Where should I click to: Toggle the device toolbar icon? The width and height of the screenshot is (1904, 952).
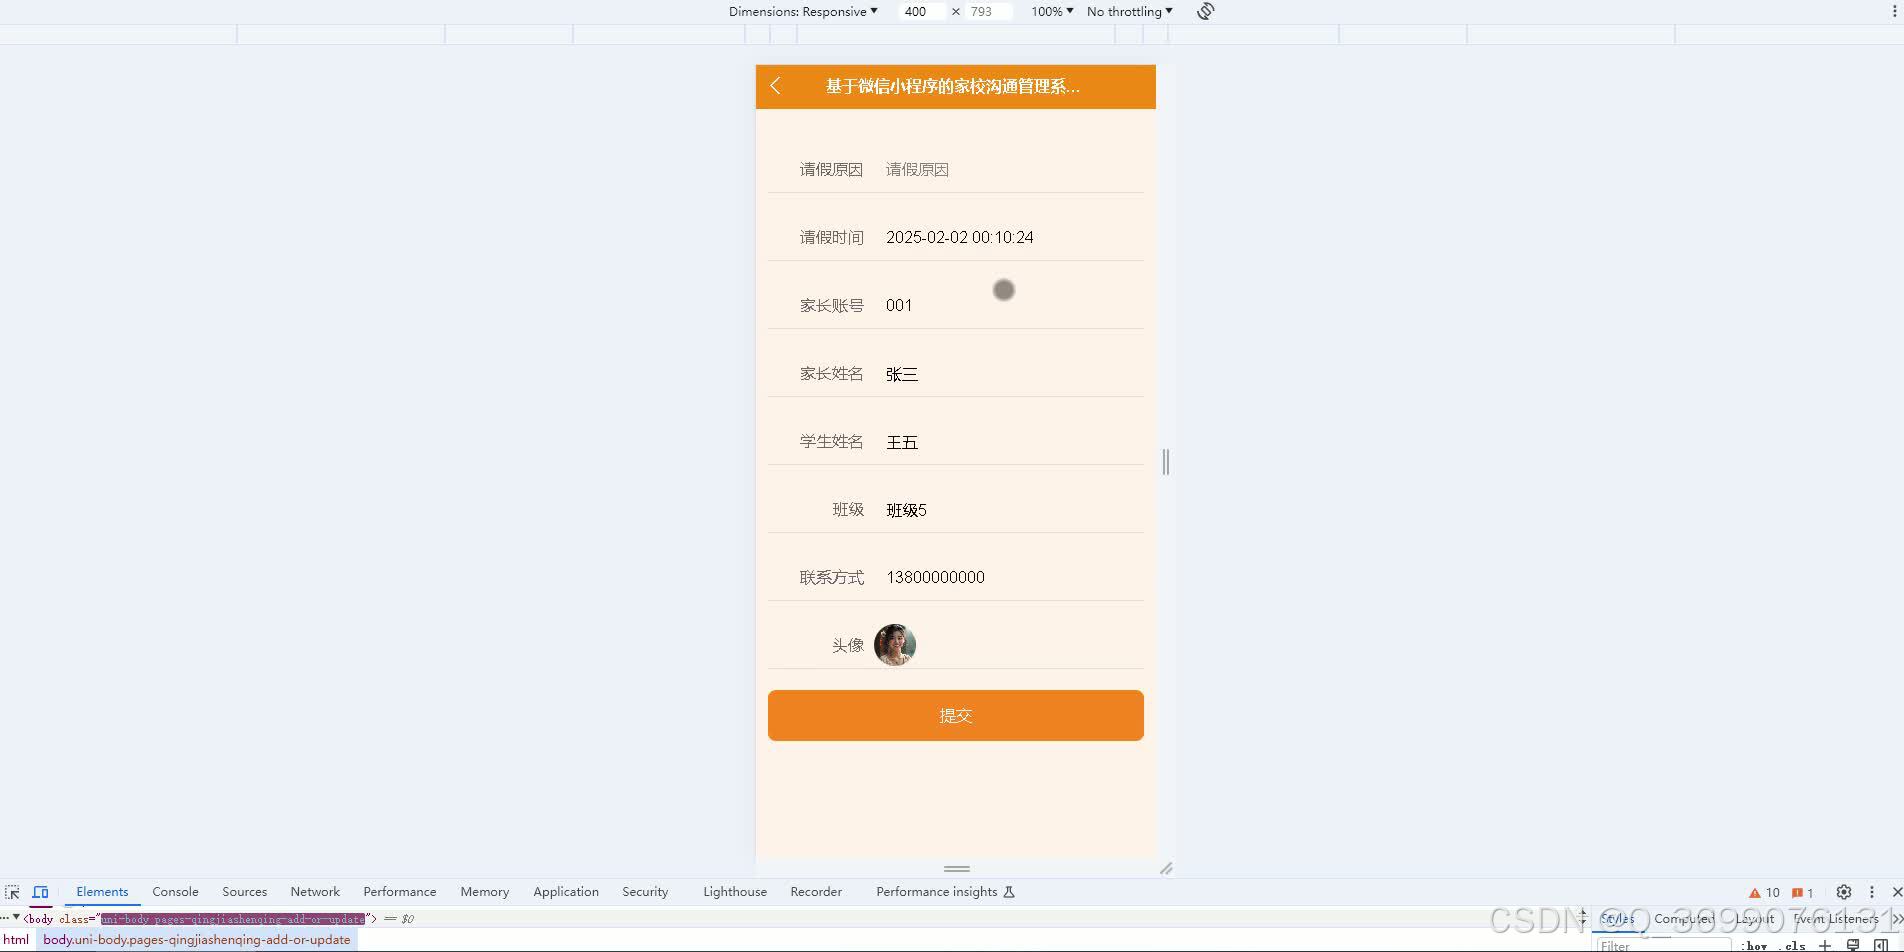(x=40, y=891)
